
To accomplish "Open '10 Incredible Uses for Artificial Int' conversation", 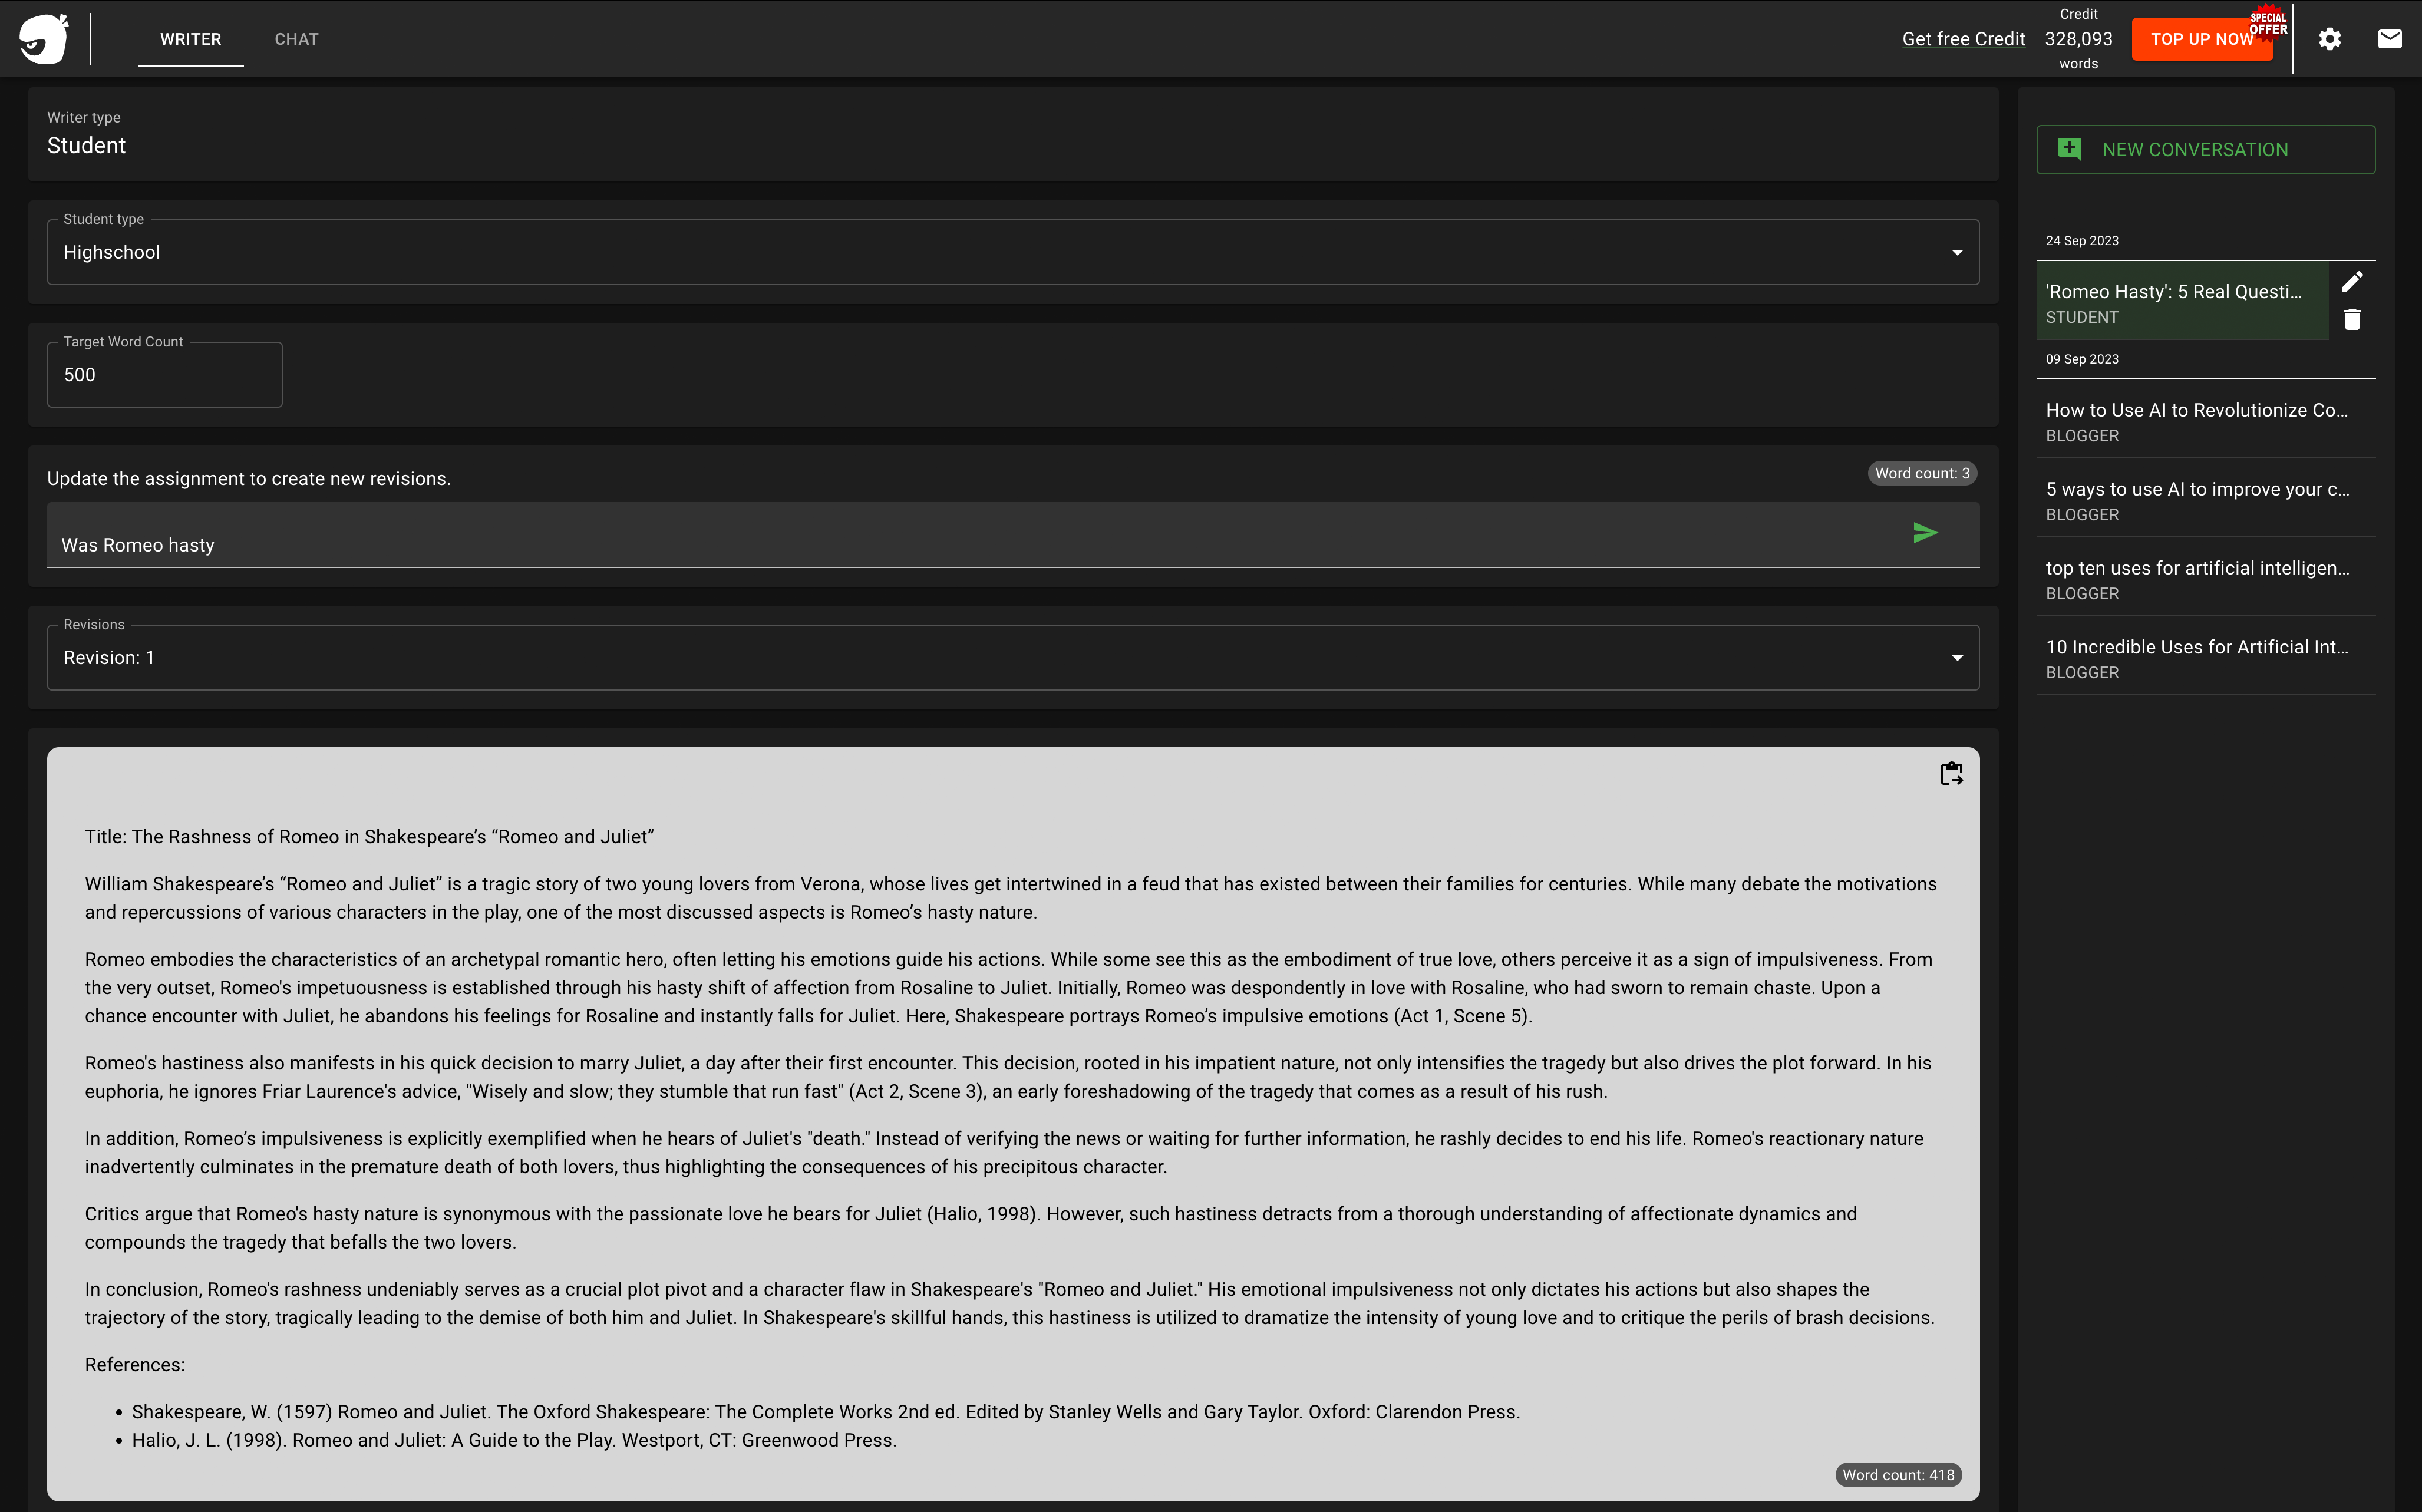I will 2206,658.
